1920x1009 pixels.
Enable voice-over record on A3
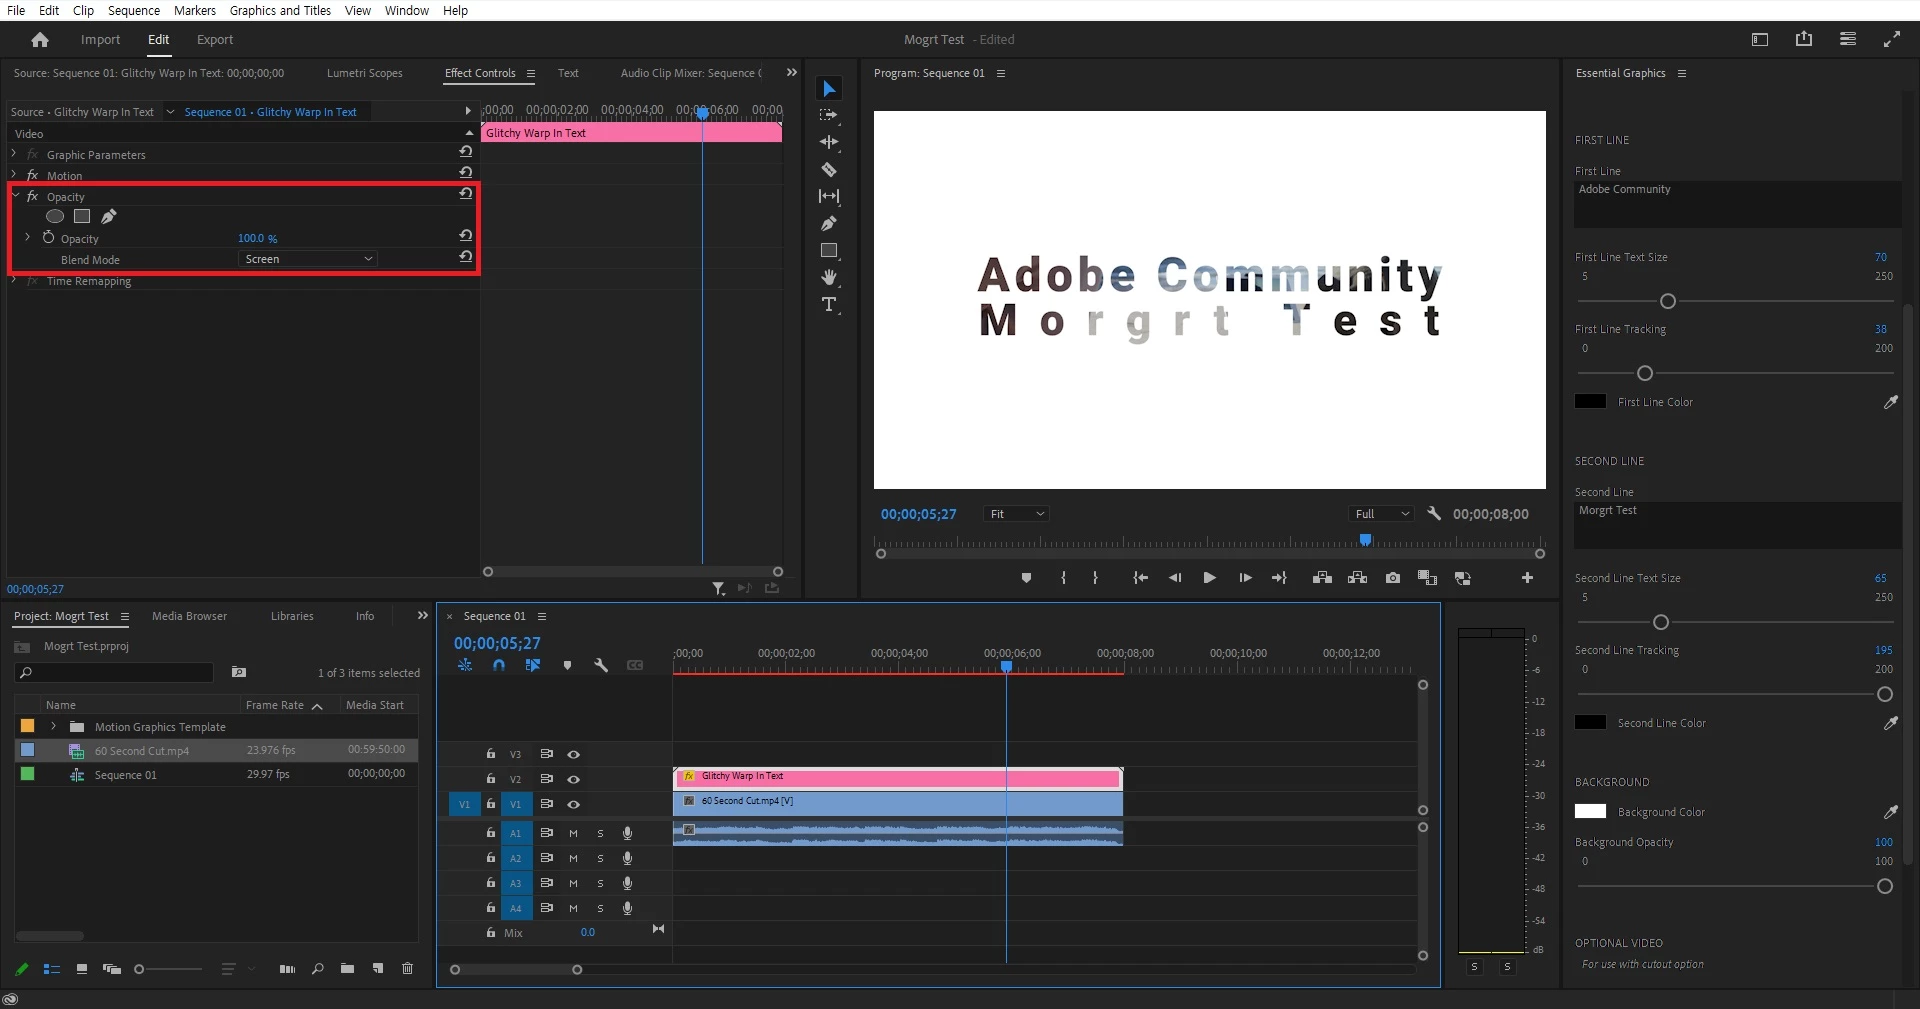627,883
